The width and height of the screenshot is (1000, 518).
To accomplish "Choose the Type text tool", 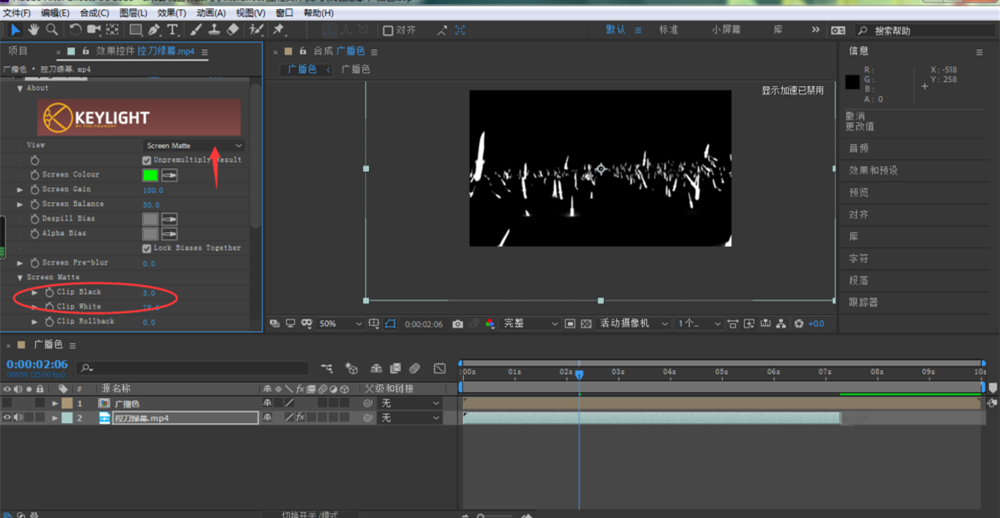I will [x=173, y=30].
